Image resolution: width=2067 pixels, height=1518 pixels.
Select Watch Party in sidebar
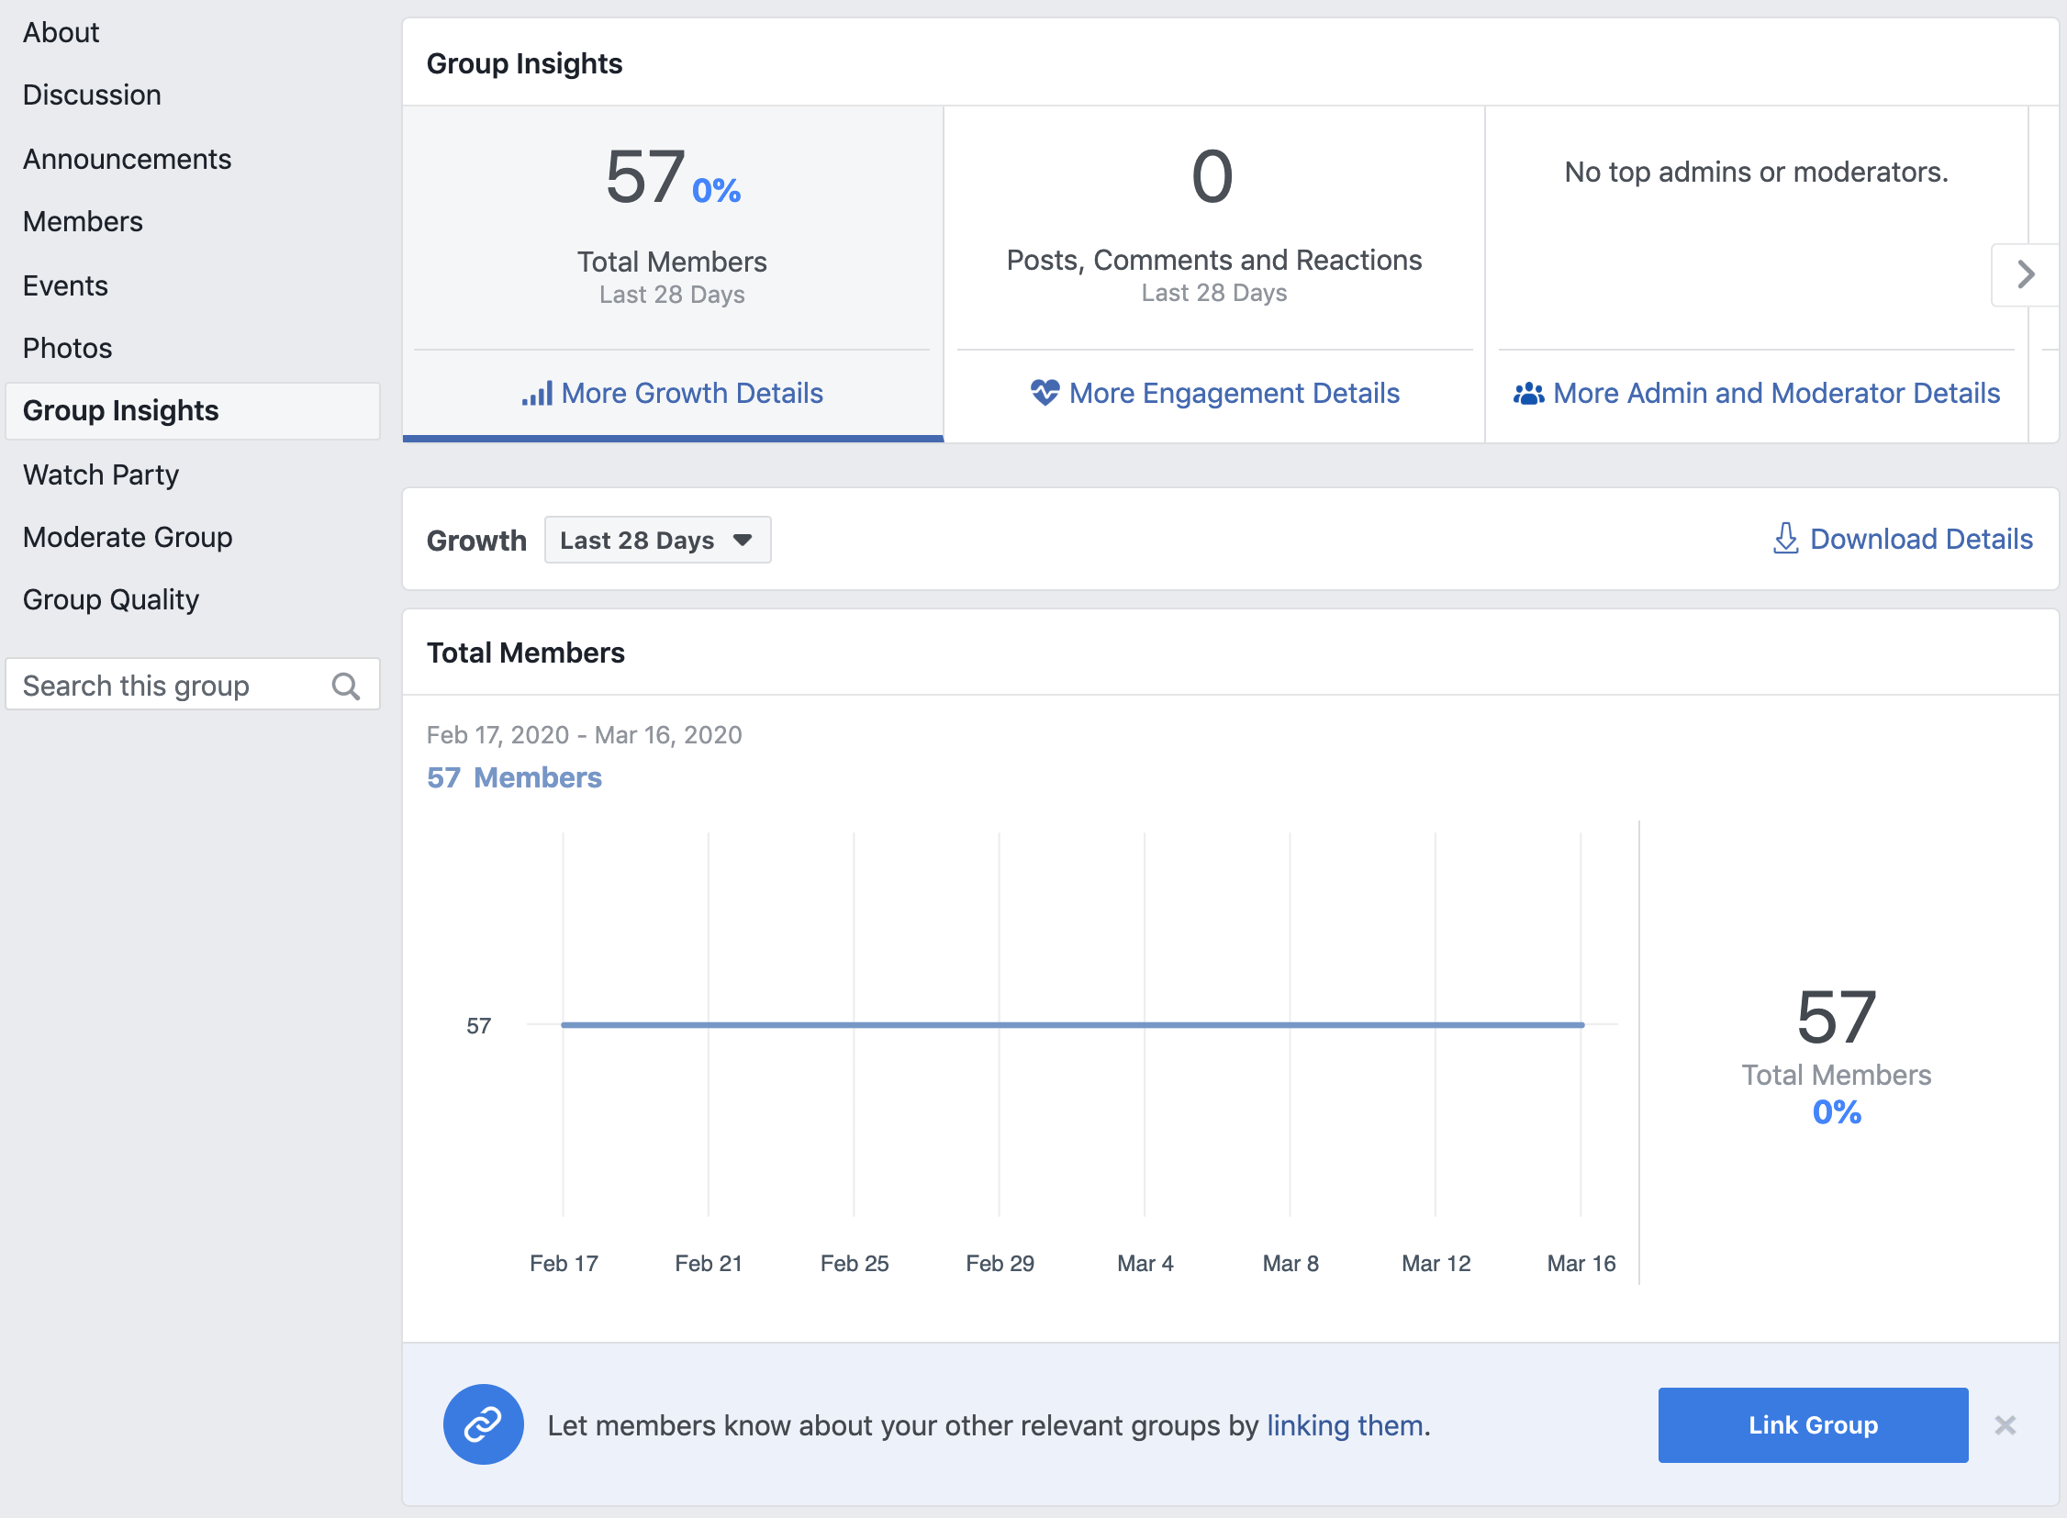pos(101,474)
